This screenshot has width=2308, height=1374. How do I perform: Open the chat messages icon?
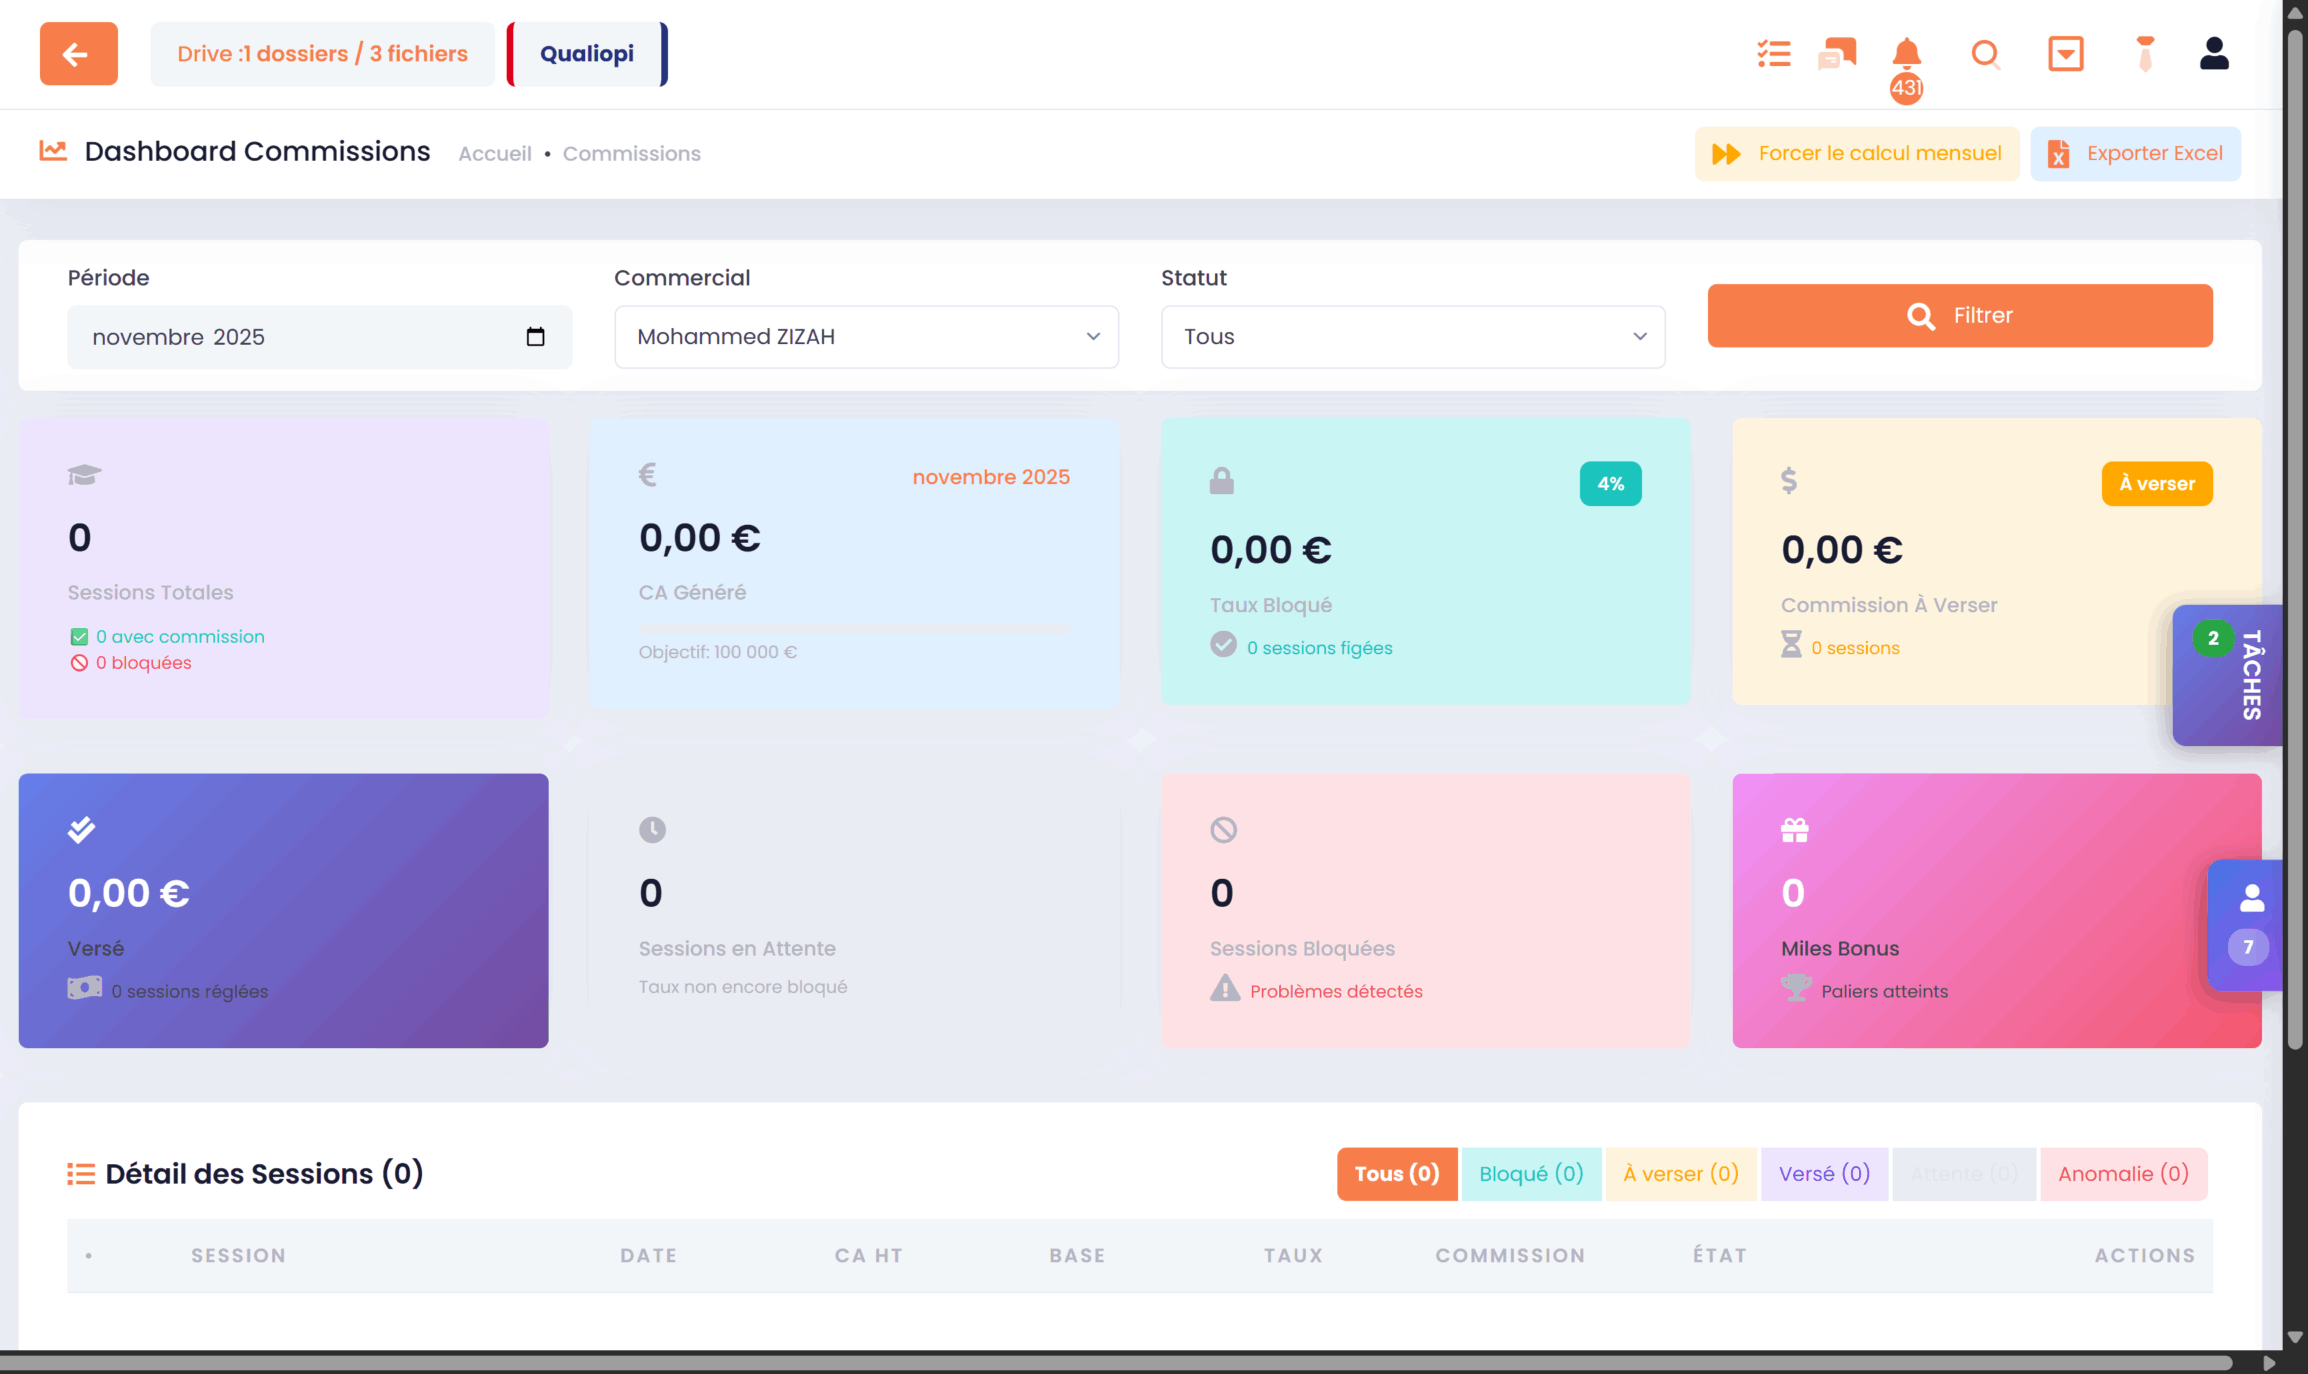(1837, 54)
